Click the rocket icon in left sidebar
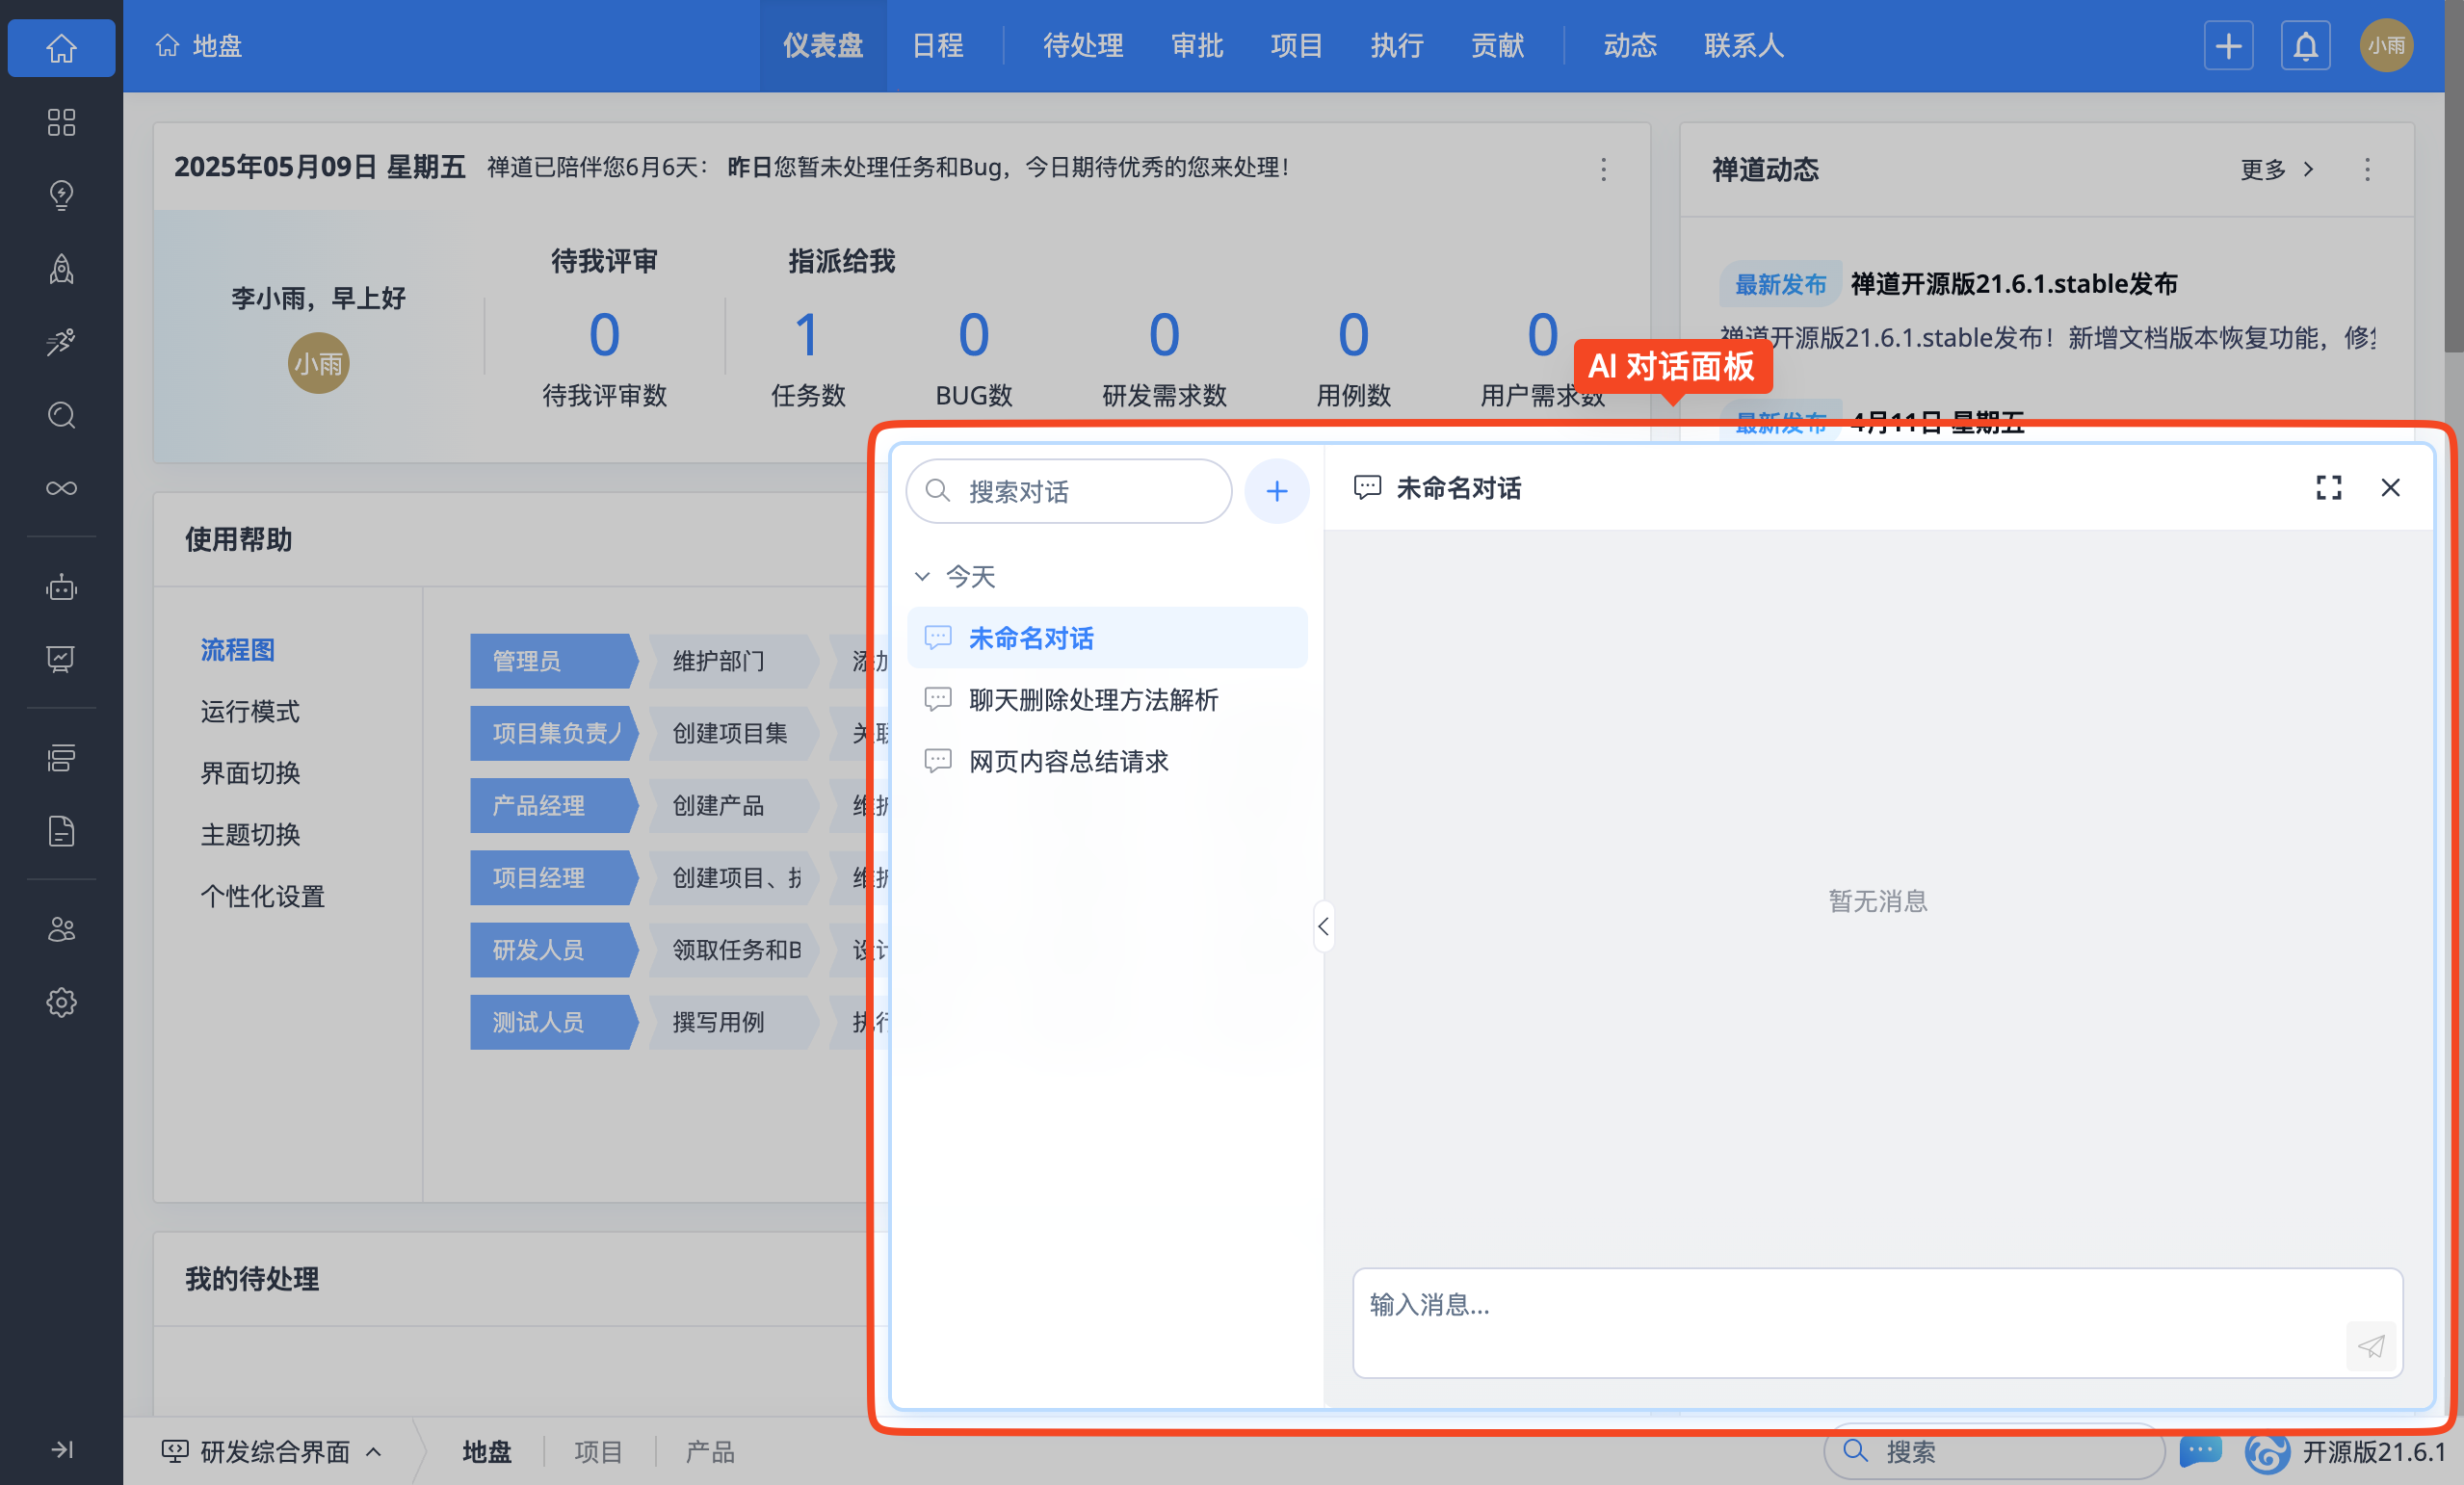Screen dimensions: 2464x1485 (x=61, y=269)
